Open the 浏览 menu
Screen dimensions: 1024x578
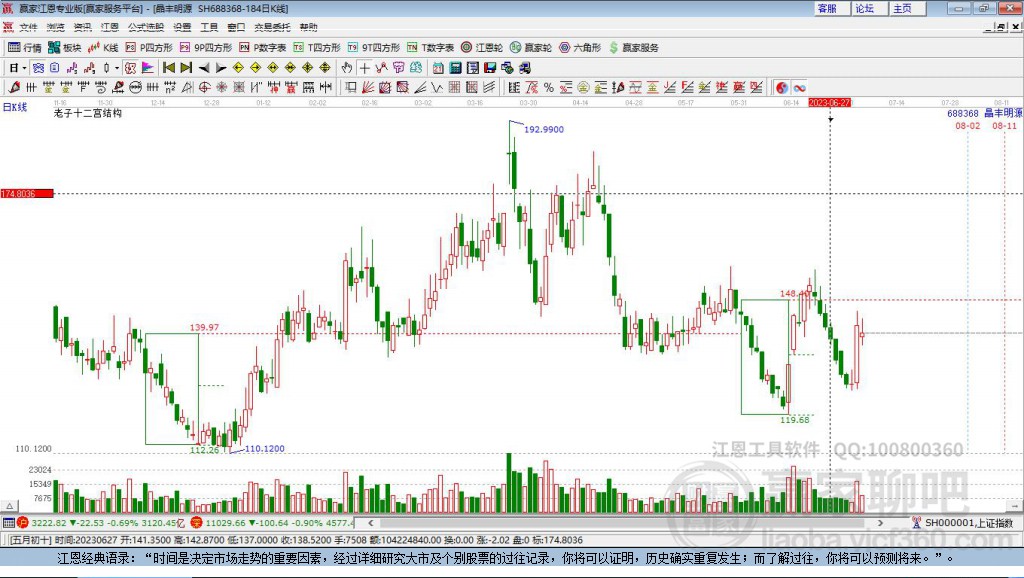tap(56, 27)
